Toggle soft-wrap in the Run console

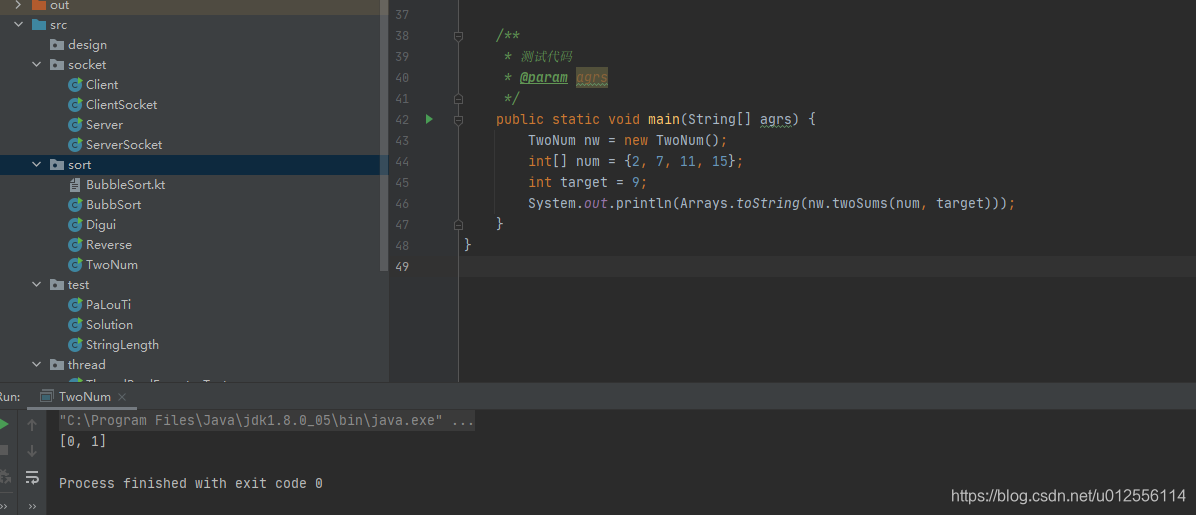[32, 478]
